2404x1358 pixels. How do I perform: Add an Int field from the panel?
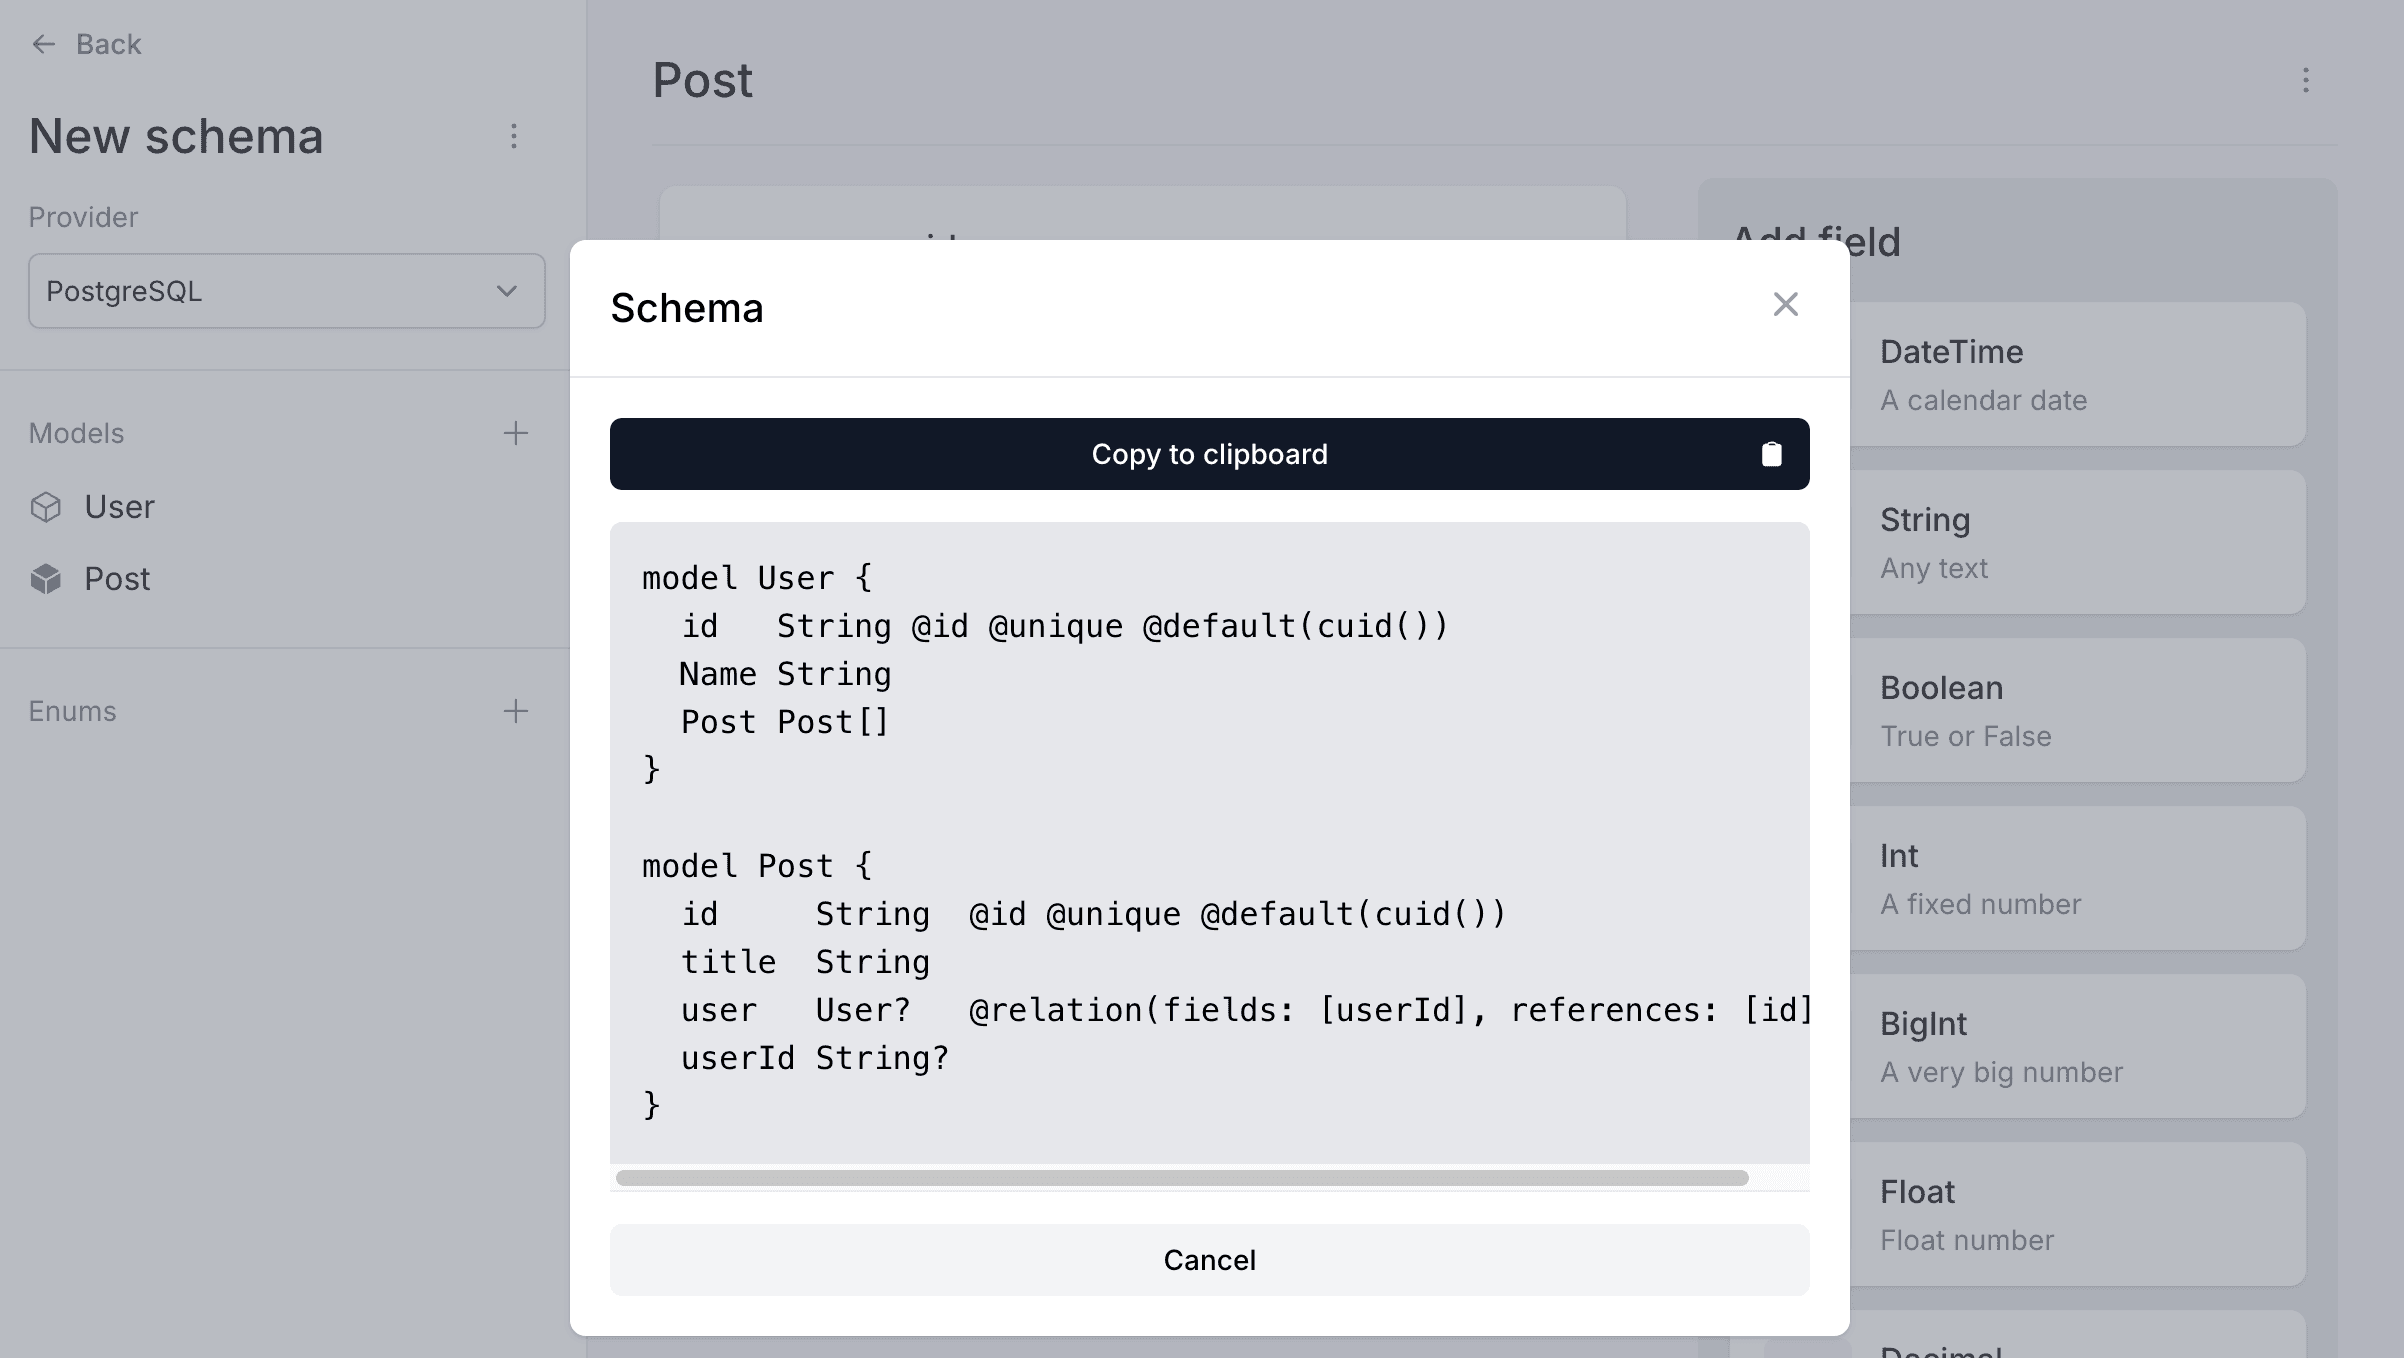click(x=2082, y=877)
